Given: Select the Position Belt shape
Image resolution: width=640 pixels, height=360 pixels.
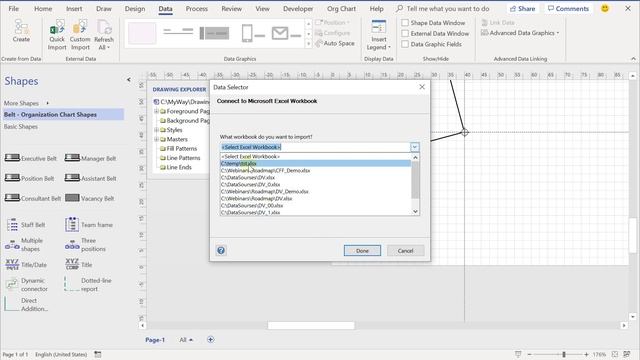Looking at the screenshot, I should pos(29,178).
